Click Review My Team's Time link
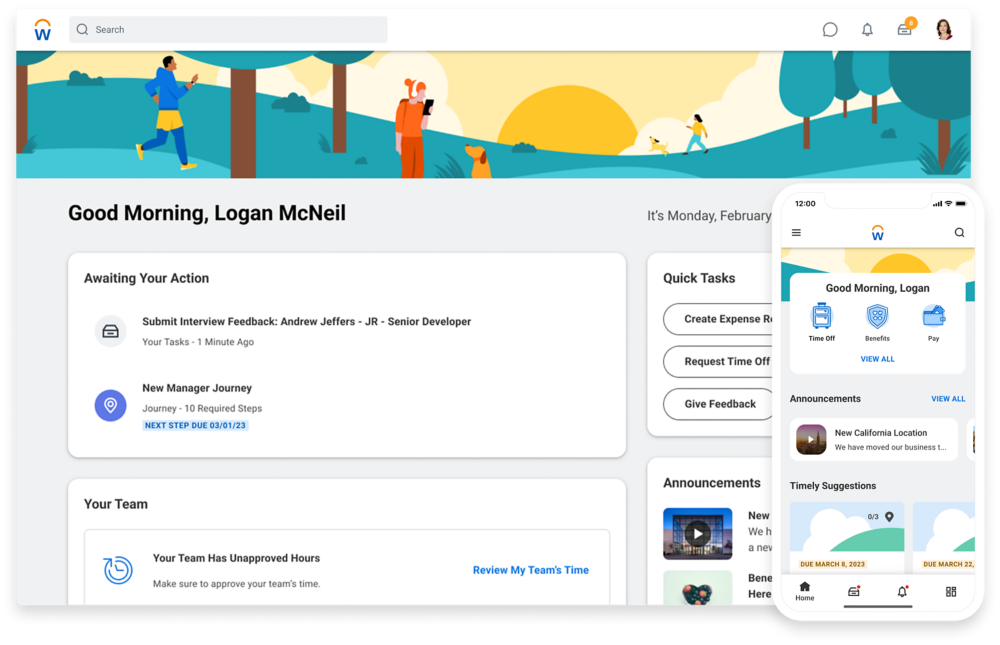The height and width of the screenshot is (645, 1000). [530, 570]
